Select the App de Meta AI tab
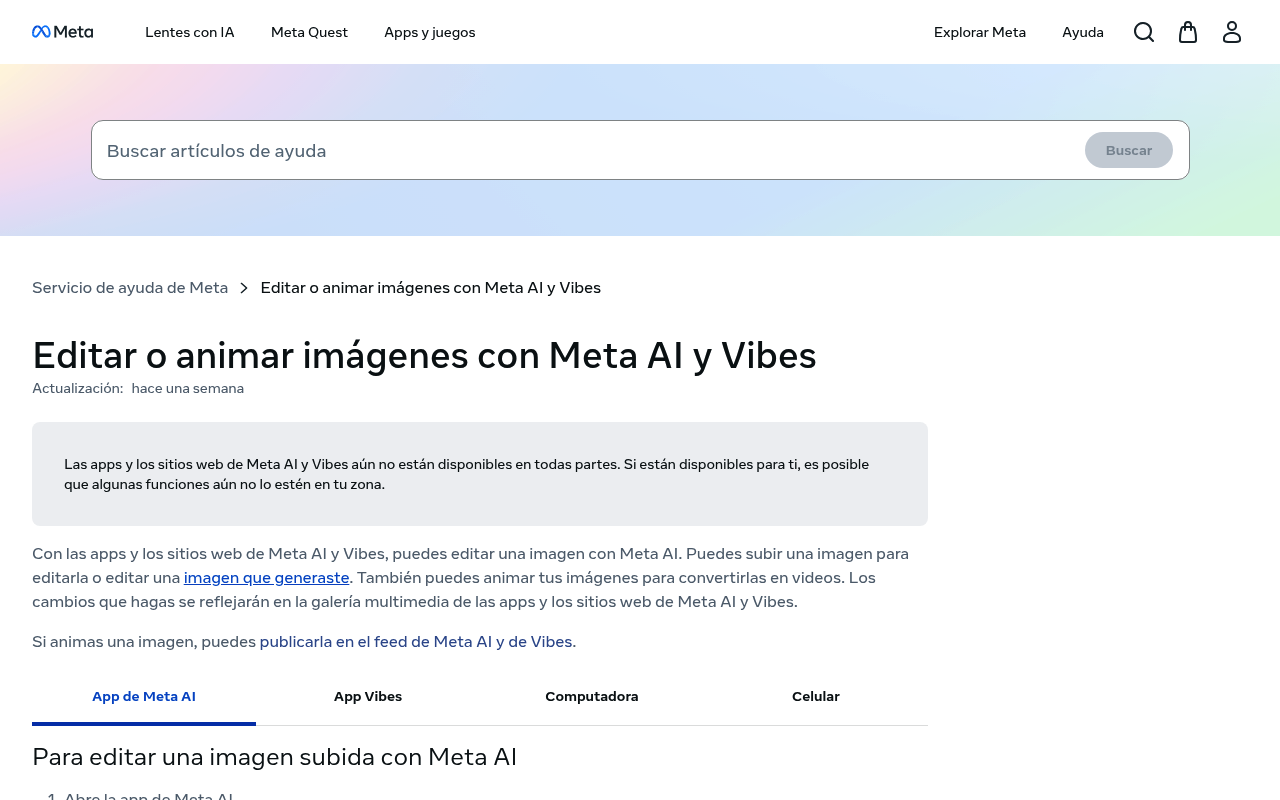This screenshot has height=800, width=1280. tap(144, 697)
